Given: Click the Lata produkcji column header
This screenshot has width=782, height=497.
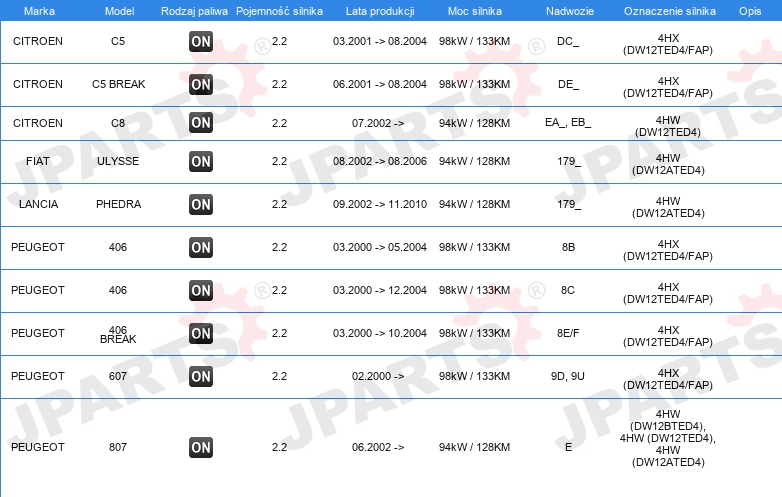Looking at the screenshot, I should (x=380, y=11).
